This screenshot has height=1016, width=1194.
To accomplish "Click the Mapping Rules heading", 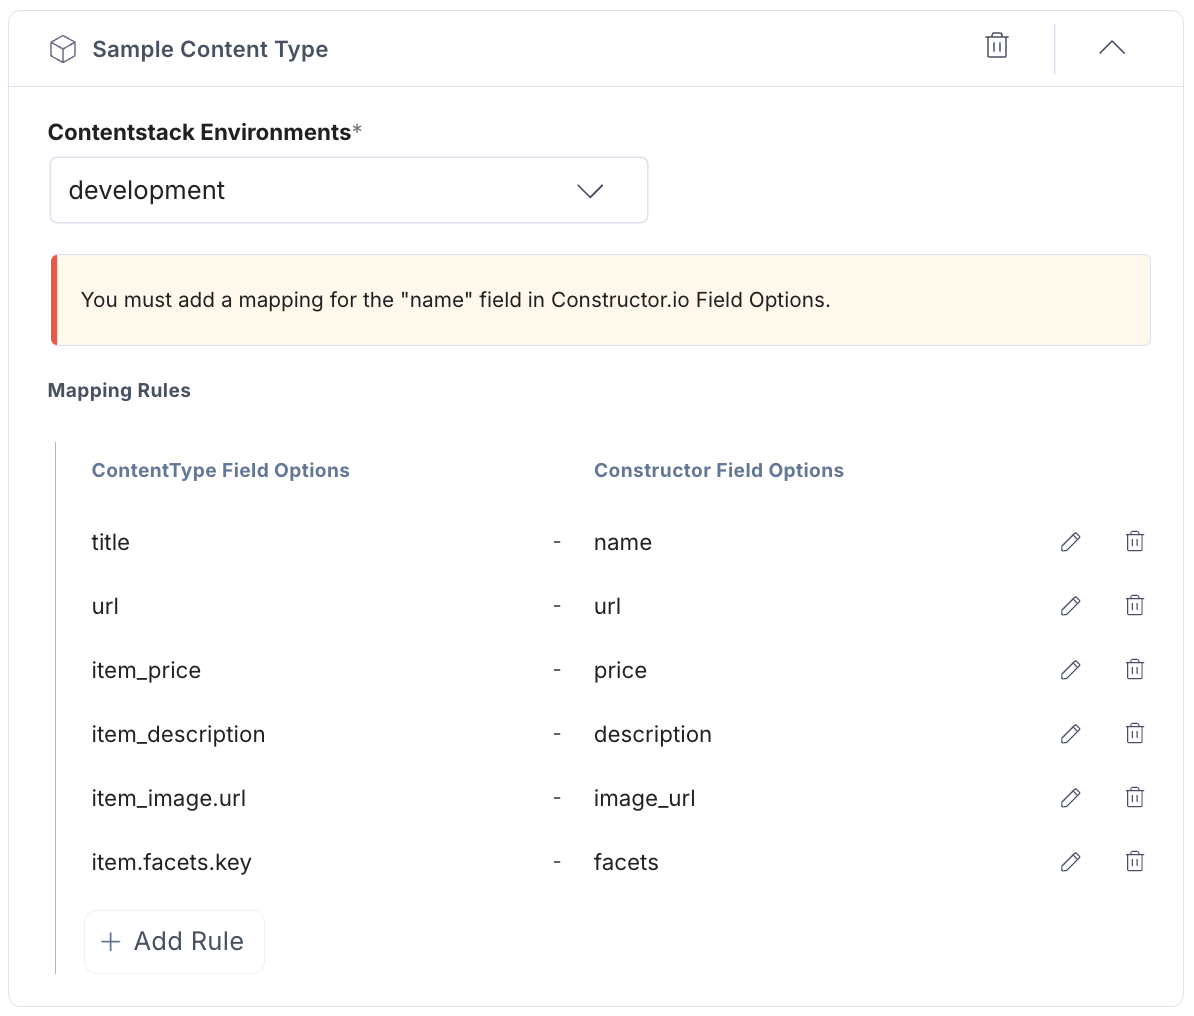I will tap(120, 391).
